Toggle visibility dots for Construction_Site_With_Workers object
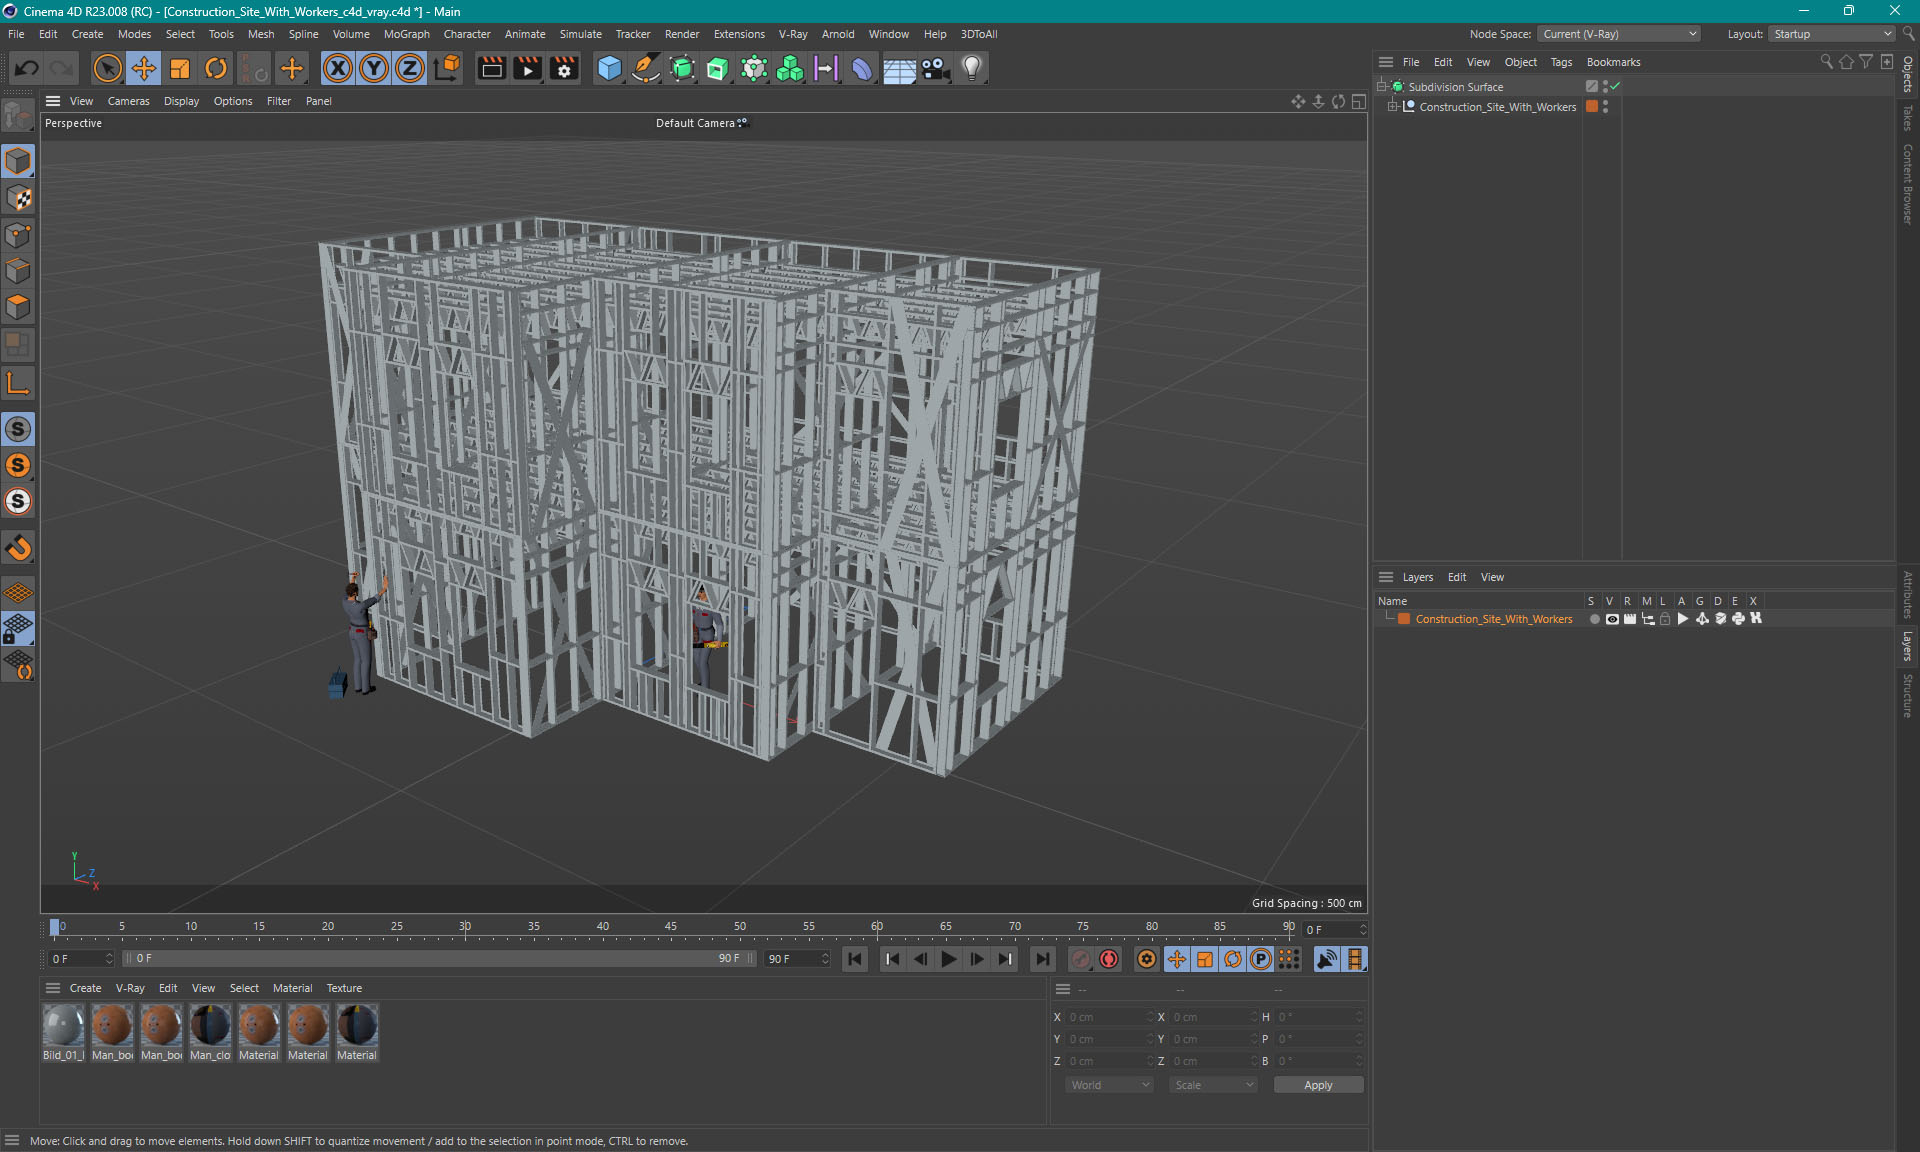 [x=1605, y=106]
